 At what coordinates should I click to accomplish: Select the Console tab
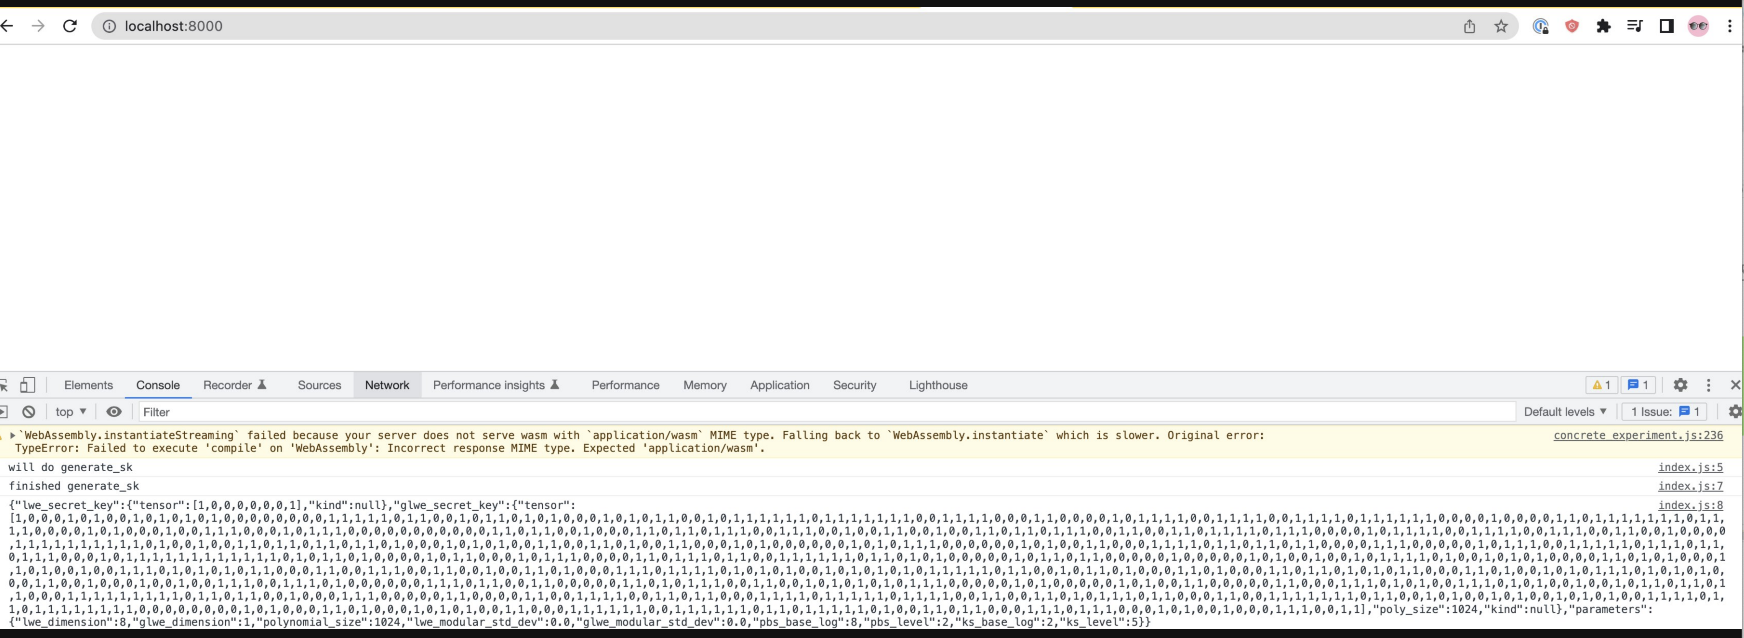[x=158, y=385]
